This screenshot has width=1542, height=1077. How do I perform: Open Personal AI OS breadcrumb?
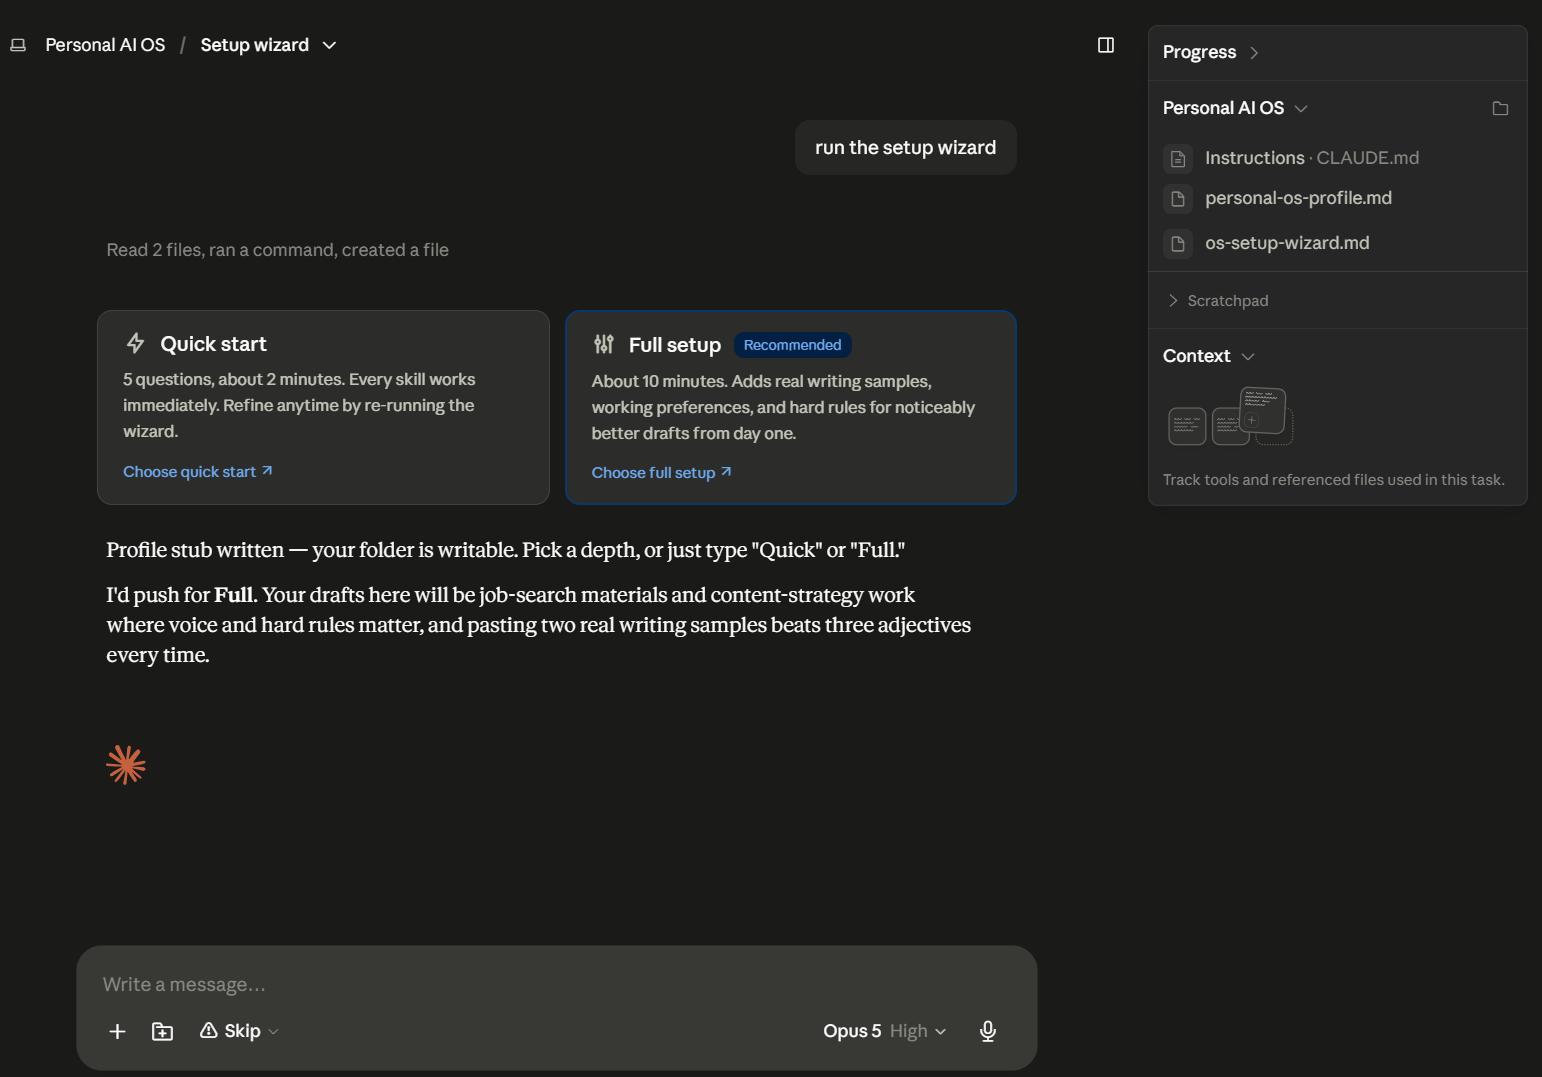click(105, 45)
